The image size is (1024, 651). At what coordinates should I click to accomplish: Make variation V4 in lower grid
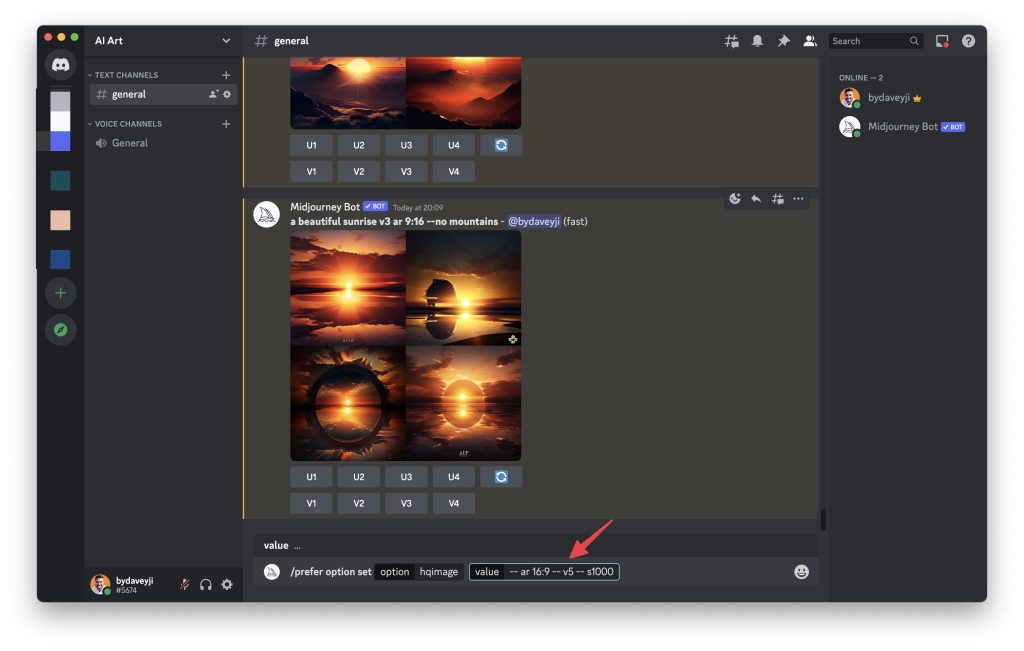click(454, 503)
